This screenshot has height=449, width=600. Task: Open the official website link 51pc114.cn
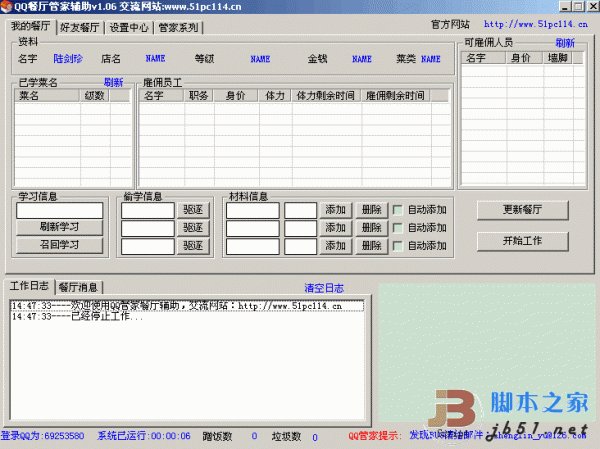coord(535,24)
